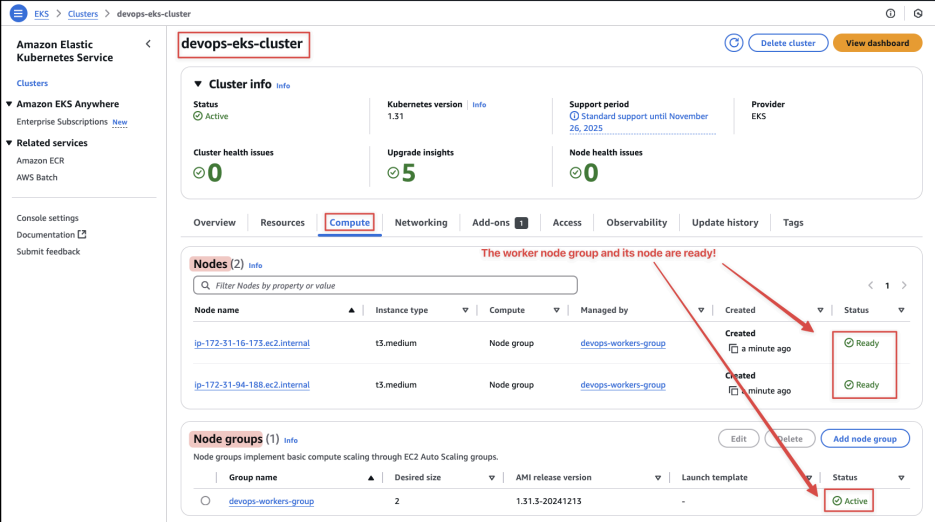Open Documentation external link icon
Screen dimensions: 935x522
(82, 234)
